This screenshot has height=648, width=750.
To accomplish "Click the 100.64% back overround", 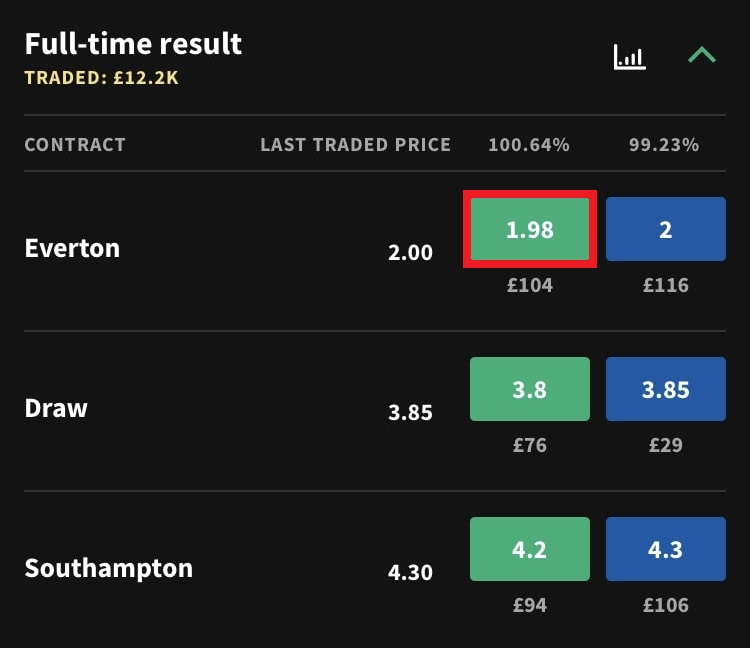I will (529, 145).
